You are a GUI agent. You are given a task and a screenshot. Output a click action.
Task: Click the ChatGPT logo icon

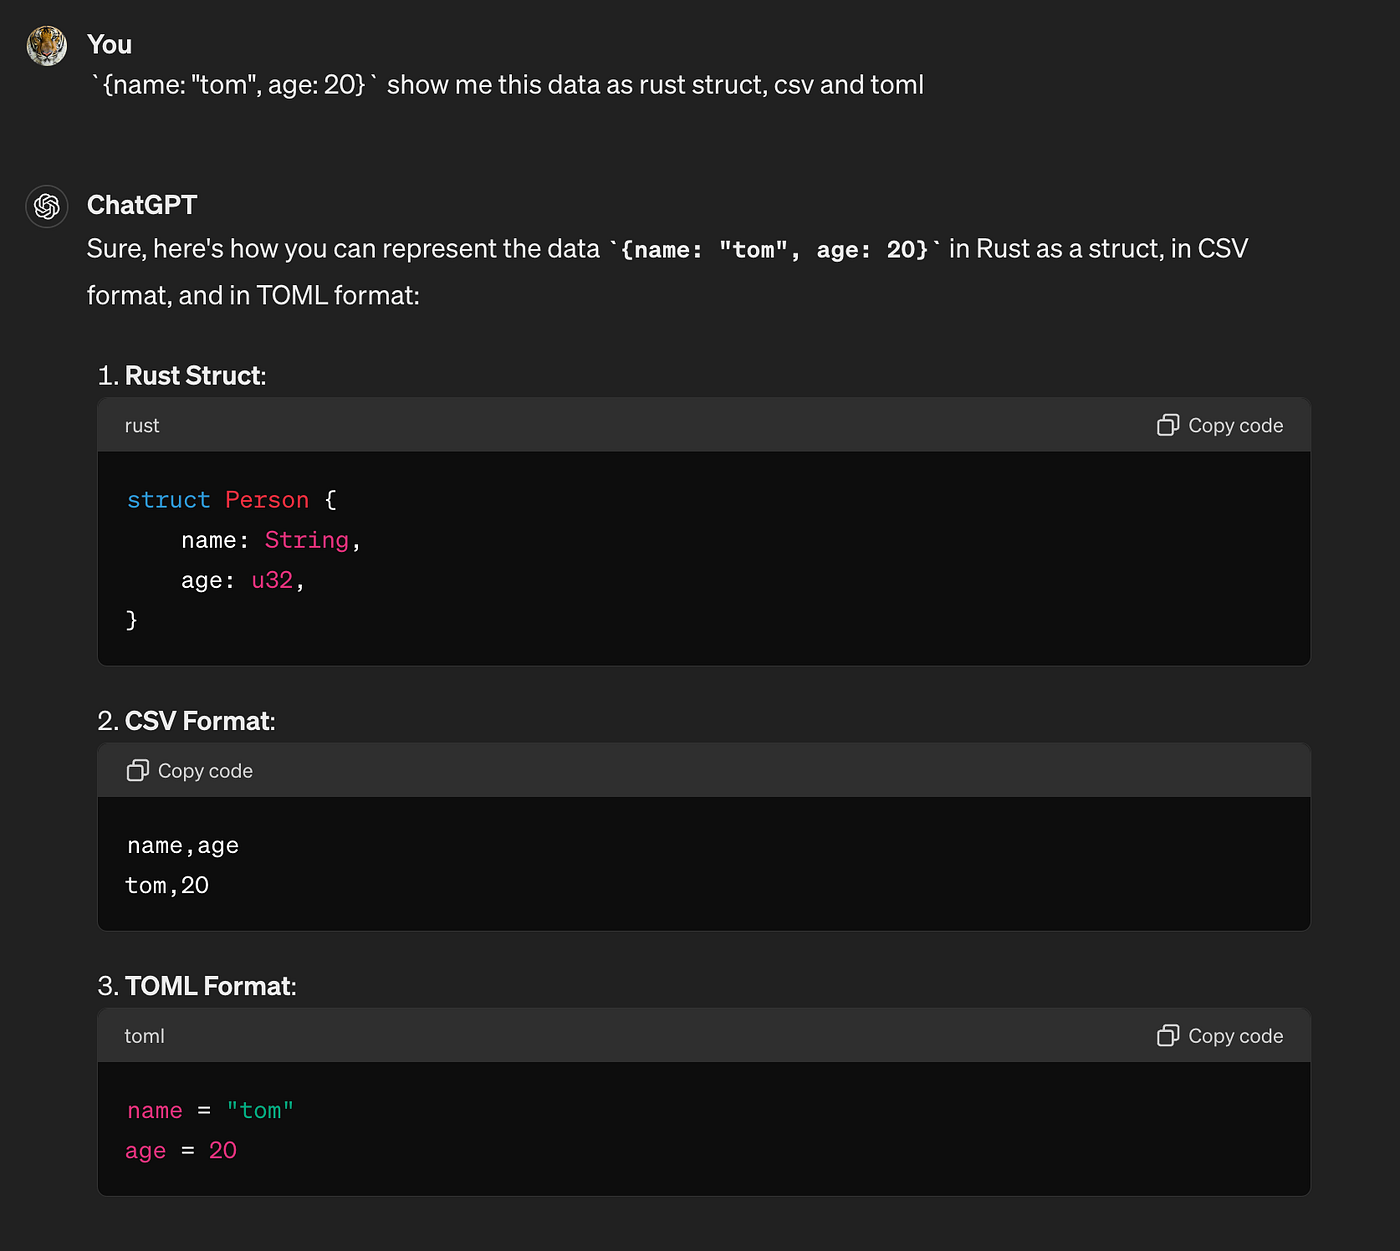point(46,206)
